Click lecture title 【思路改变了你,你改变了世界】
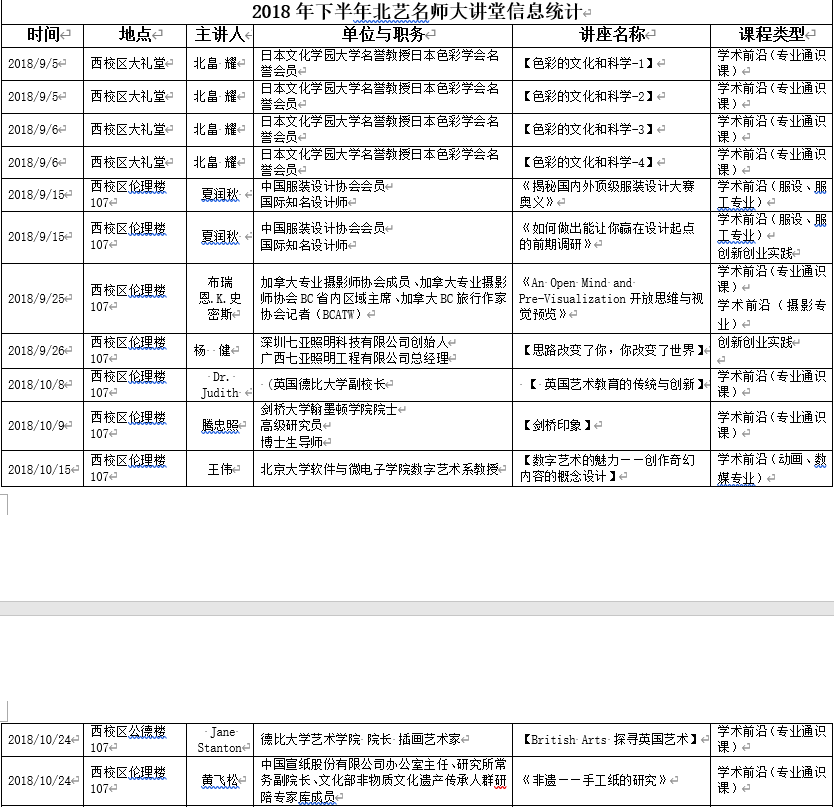The height and width of the screenshot is (807, 834). 612,351
